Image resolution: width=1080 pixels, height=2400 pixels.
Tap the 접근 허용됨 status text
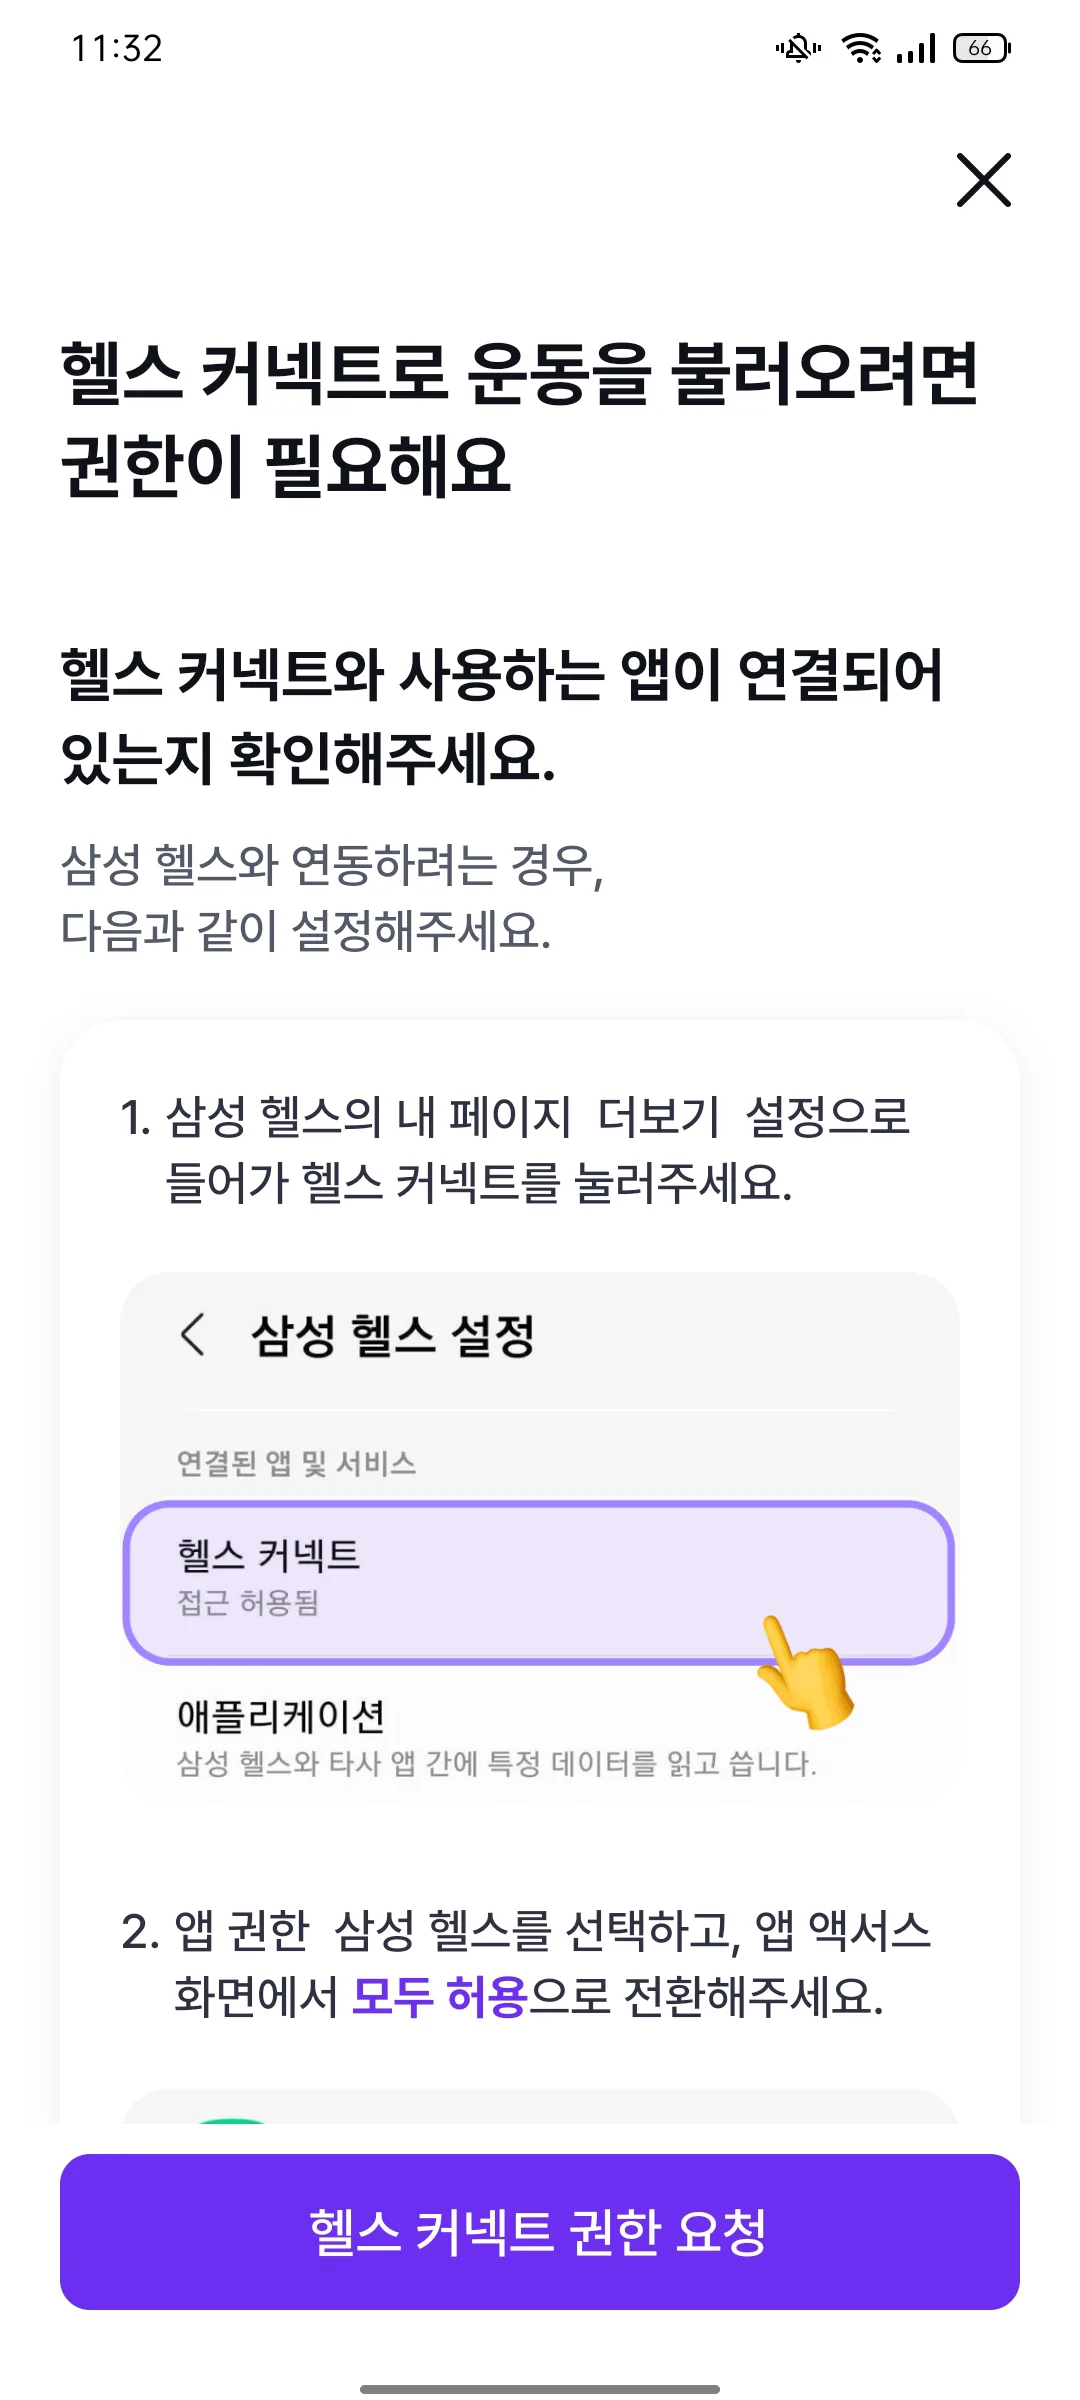tap(248, 1602)
